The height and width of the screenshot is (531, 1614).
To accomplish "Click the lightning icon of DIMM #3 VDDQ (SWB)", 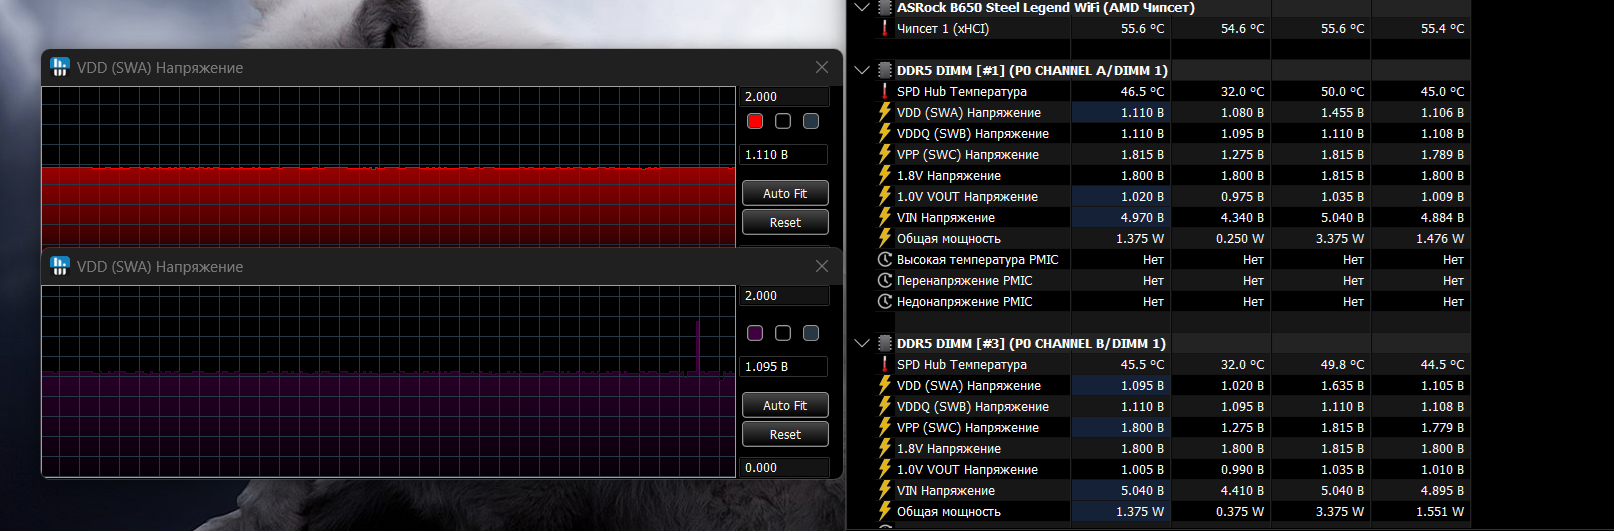I will tap(885, 406).
